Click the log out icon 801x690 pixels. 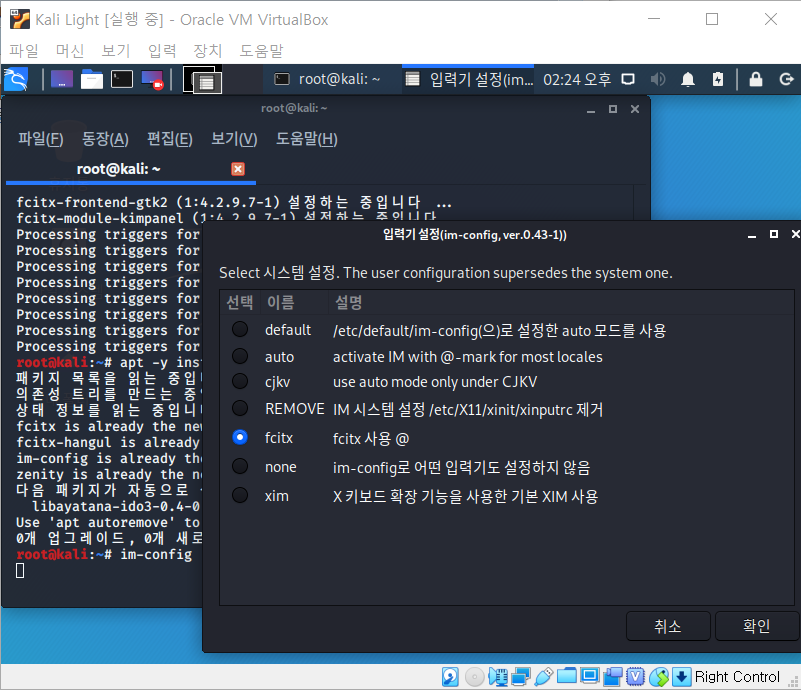786,79
